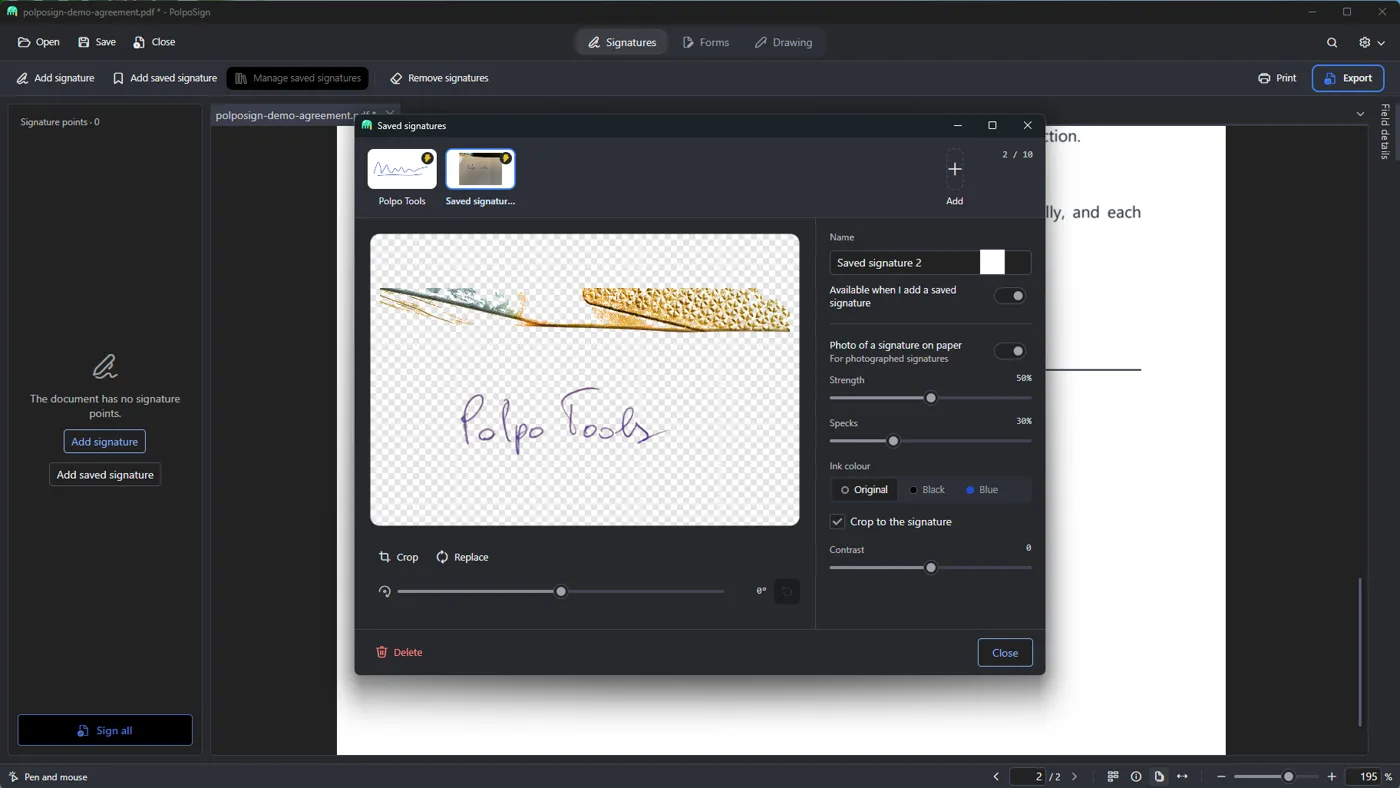Click the Sign all button
Viewport: 1400px width, 788px height.
click(x=105, y=730)
